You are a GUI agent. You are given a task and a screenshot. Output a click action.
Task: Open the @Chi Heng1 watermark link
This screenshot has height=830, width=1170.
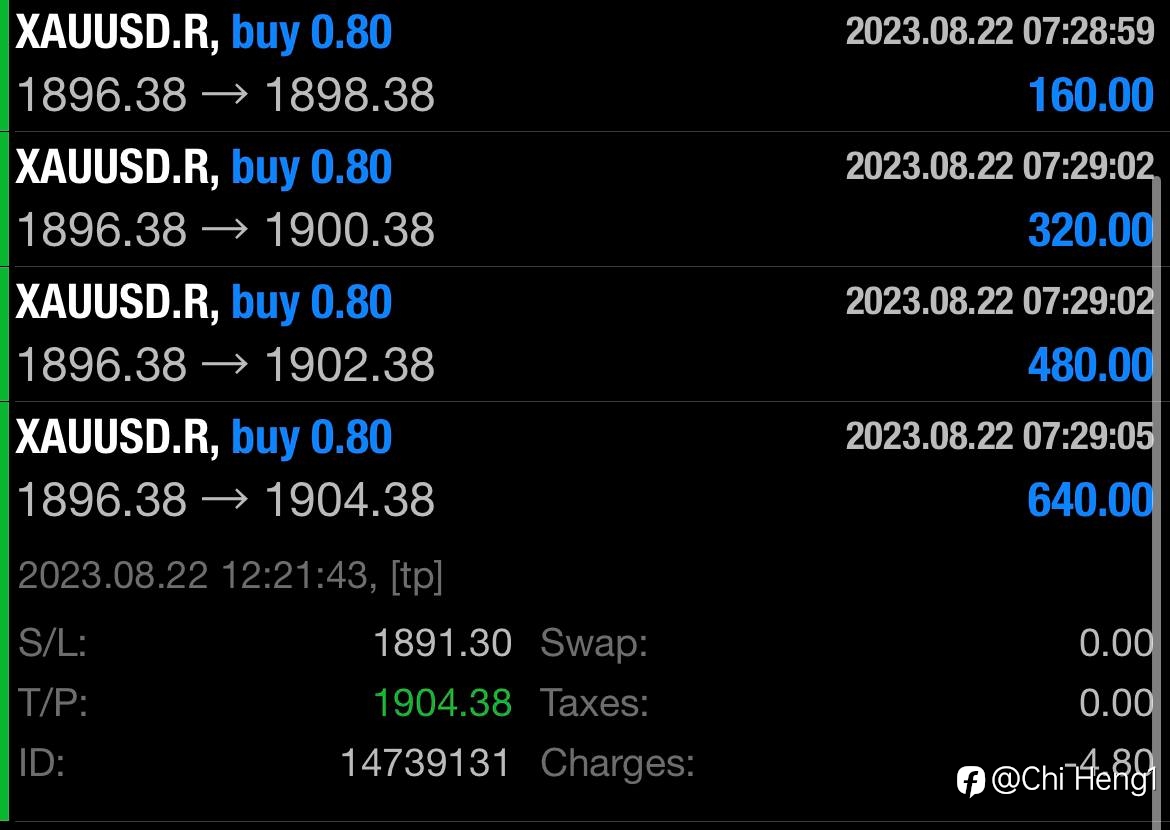[1073, 780]
